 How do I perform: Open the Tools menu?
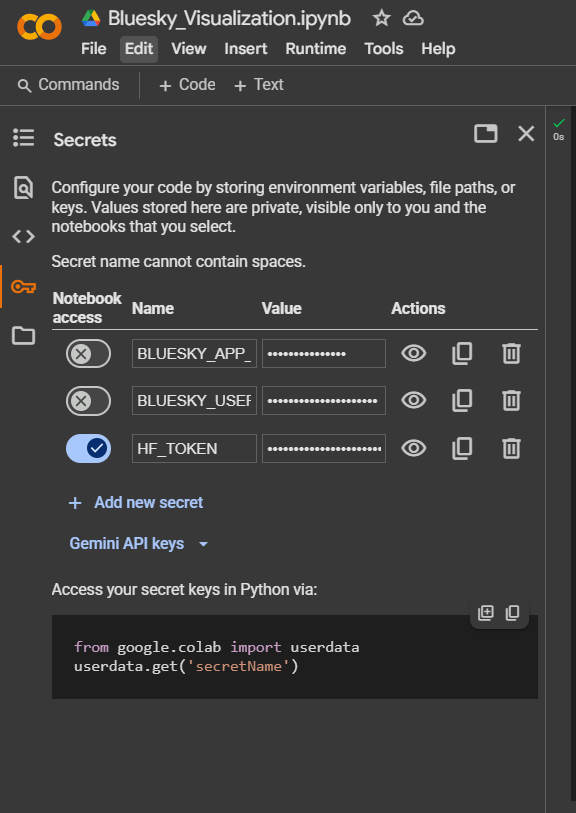(384, 49)
